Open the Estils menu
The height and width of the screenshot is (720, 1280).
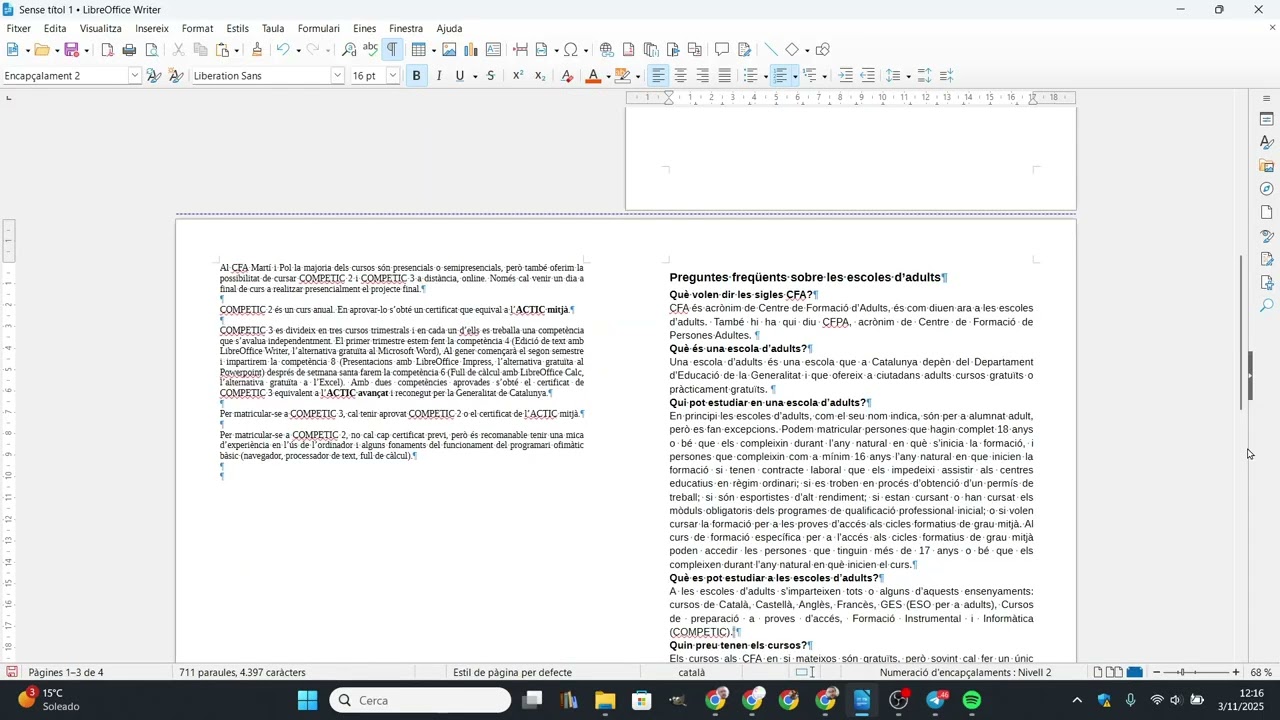238,29
